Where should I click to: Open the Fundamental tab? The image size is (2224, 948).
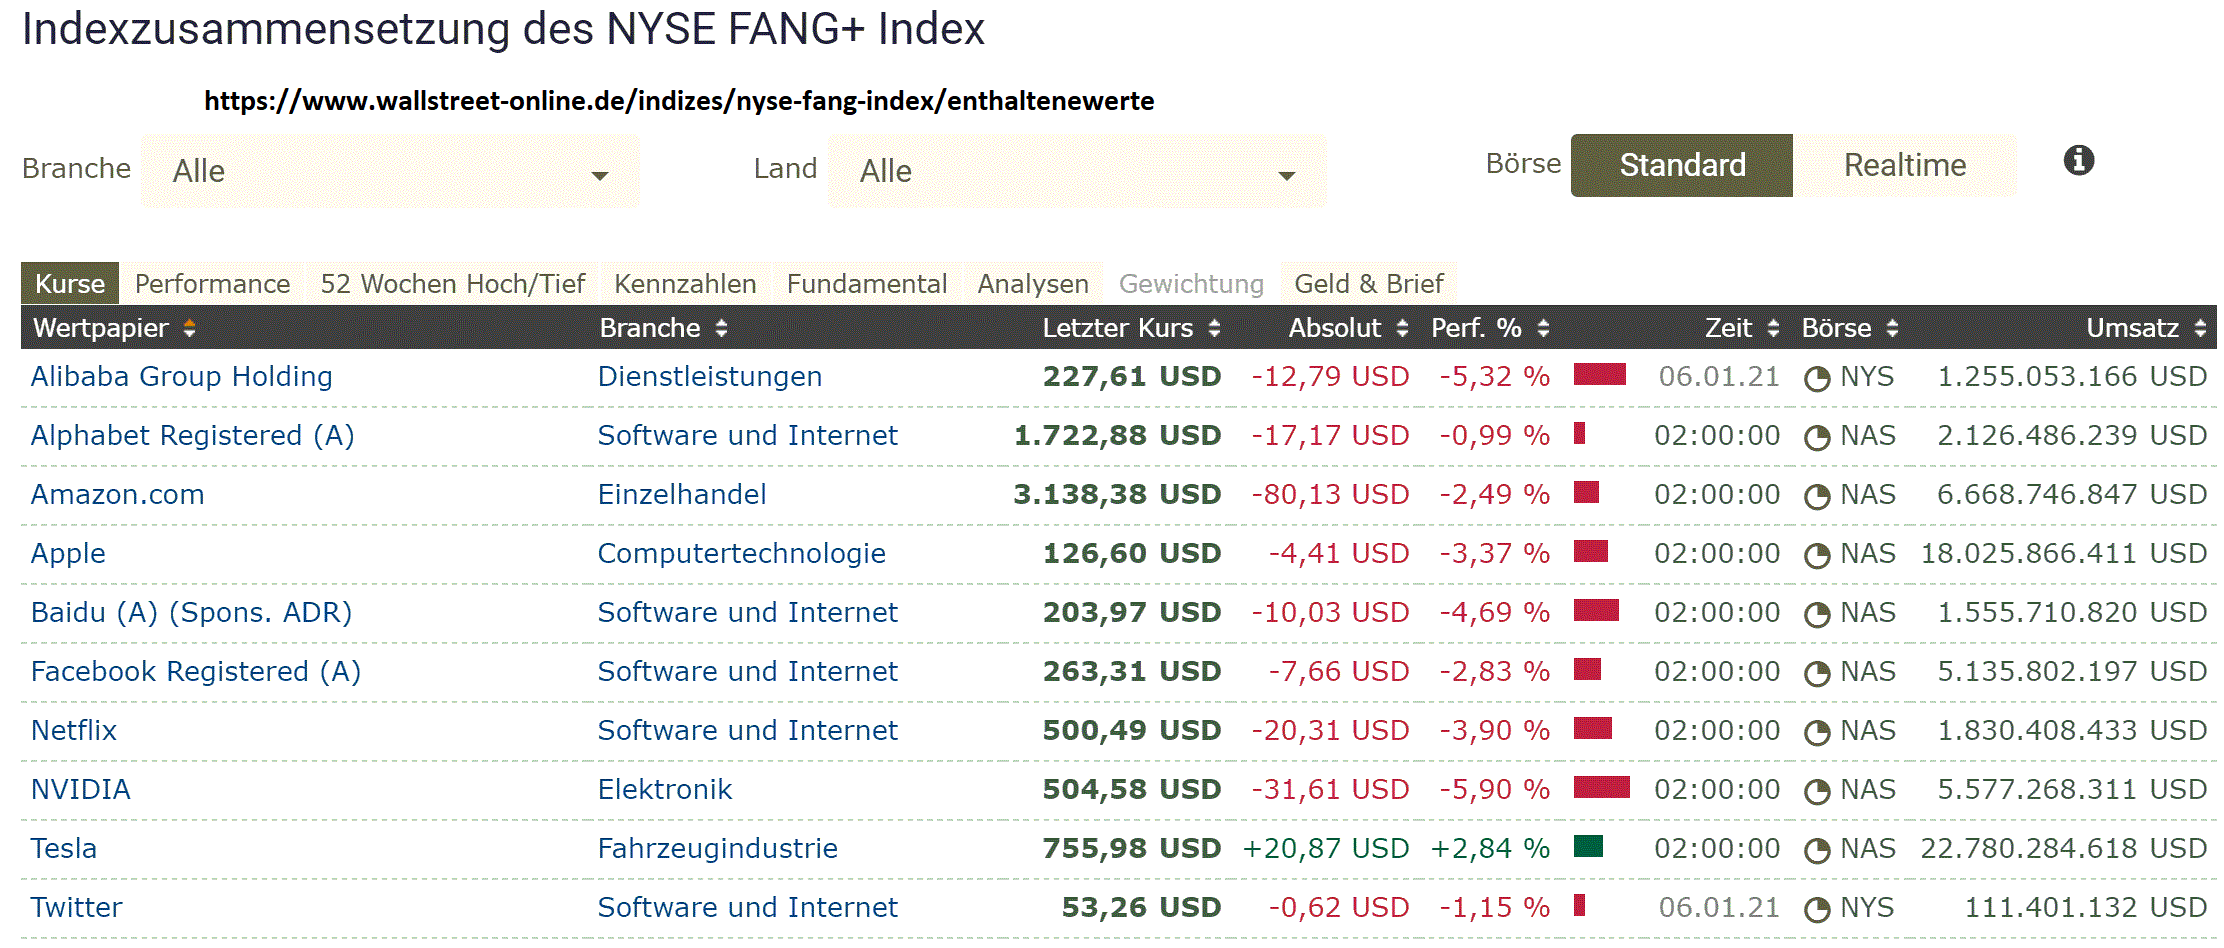(866, 283)
